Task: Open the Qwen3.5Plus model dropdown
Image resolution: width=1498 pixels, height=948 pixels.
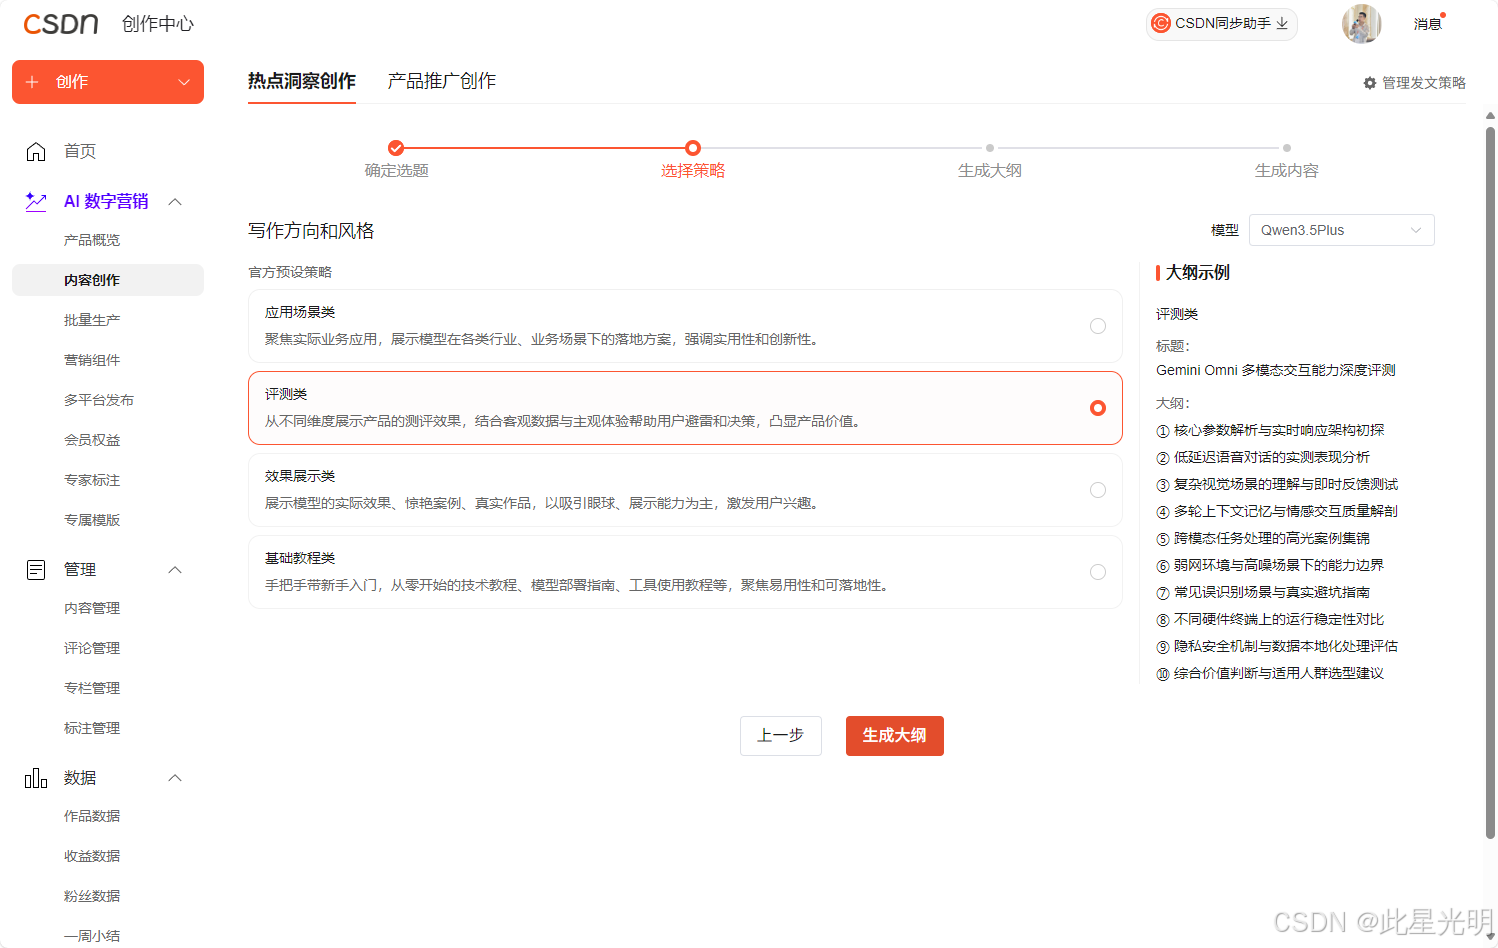Action: pos(1341,230)
